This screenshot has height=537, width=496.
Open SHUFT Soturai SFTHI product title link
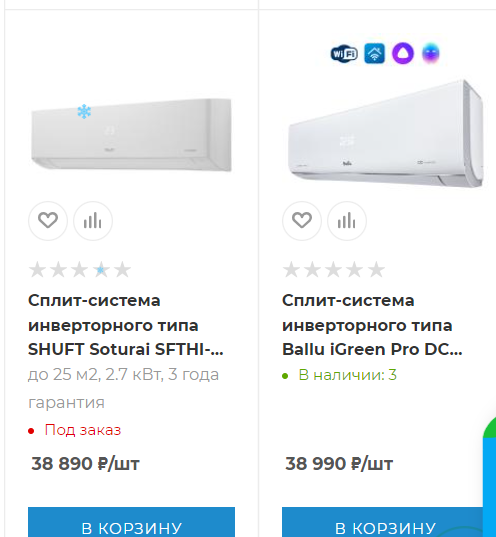pos(126,325)
